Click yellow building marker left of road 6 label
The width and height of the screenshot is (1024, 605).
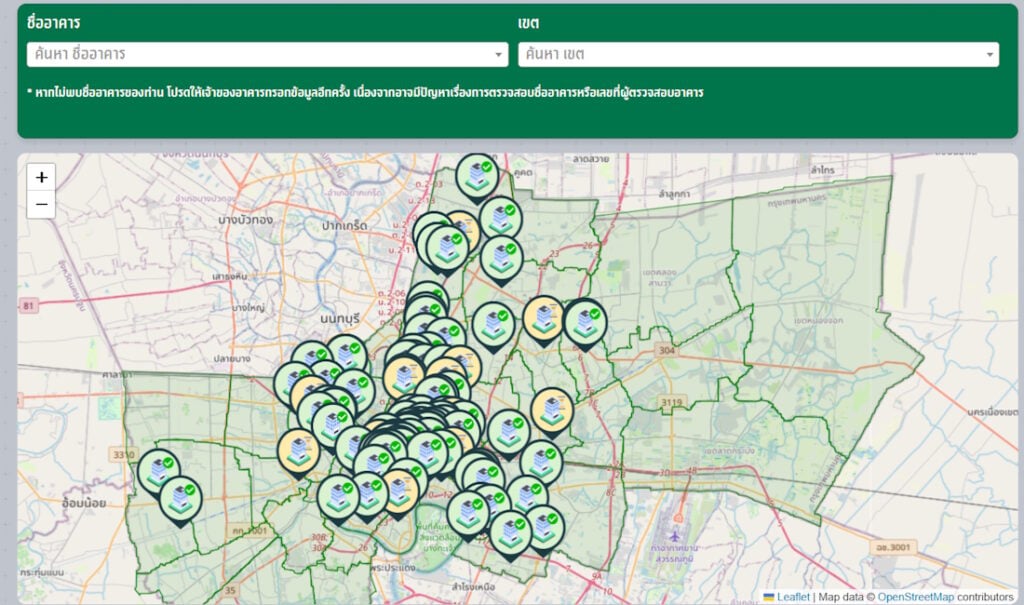(544, 318)
